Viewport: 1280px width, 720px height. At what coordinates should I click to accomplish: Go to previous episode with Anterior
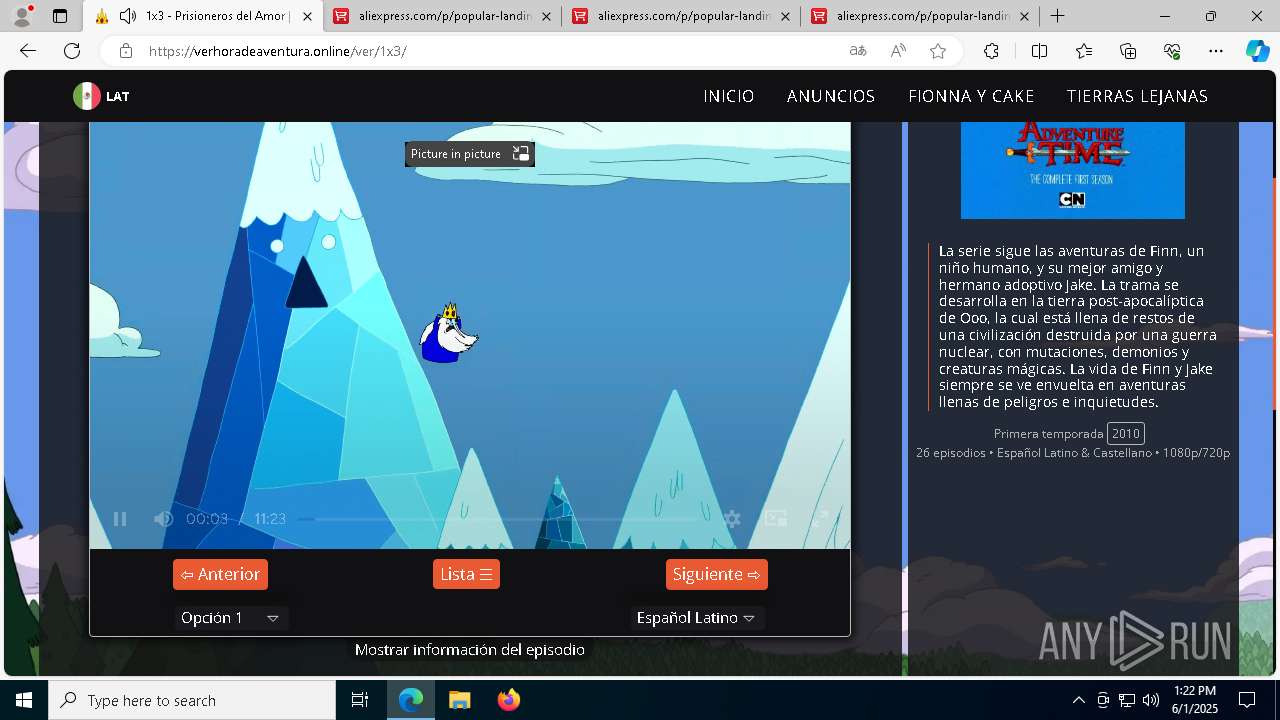(220, 574)
